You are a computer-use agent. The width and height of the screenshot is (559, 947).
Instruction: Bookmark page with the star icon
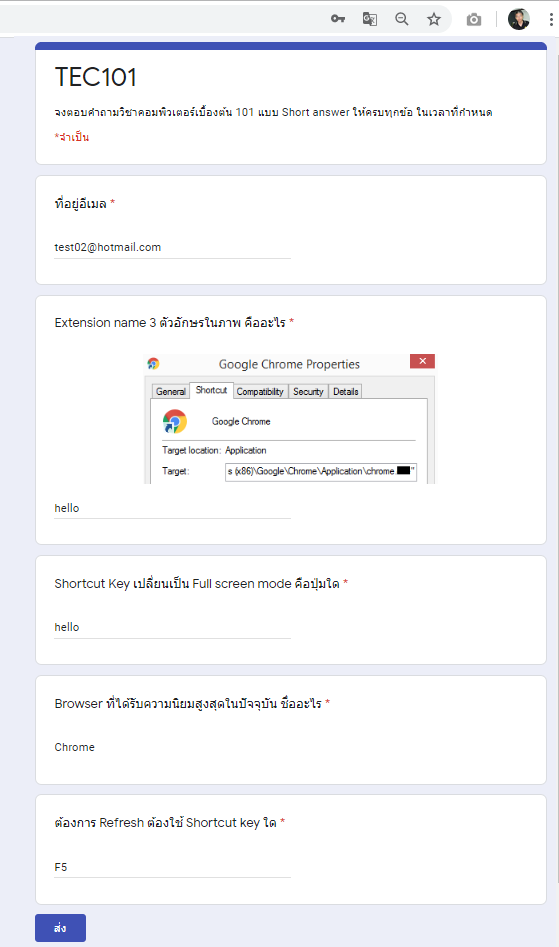pyautogui.click(x=433, y=19)
